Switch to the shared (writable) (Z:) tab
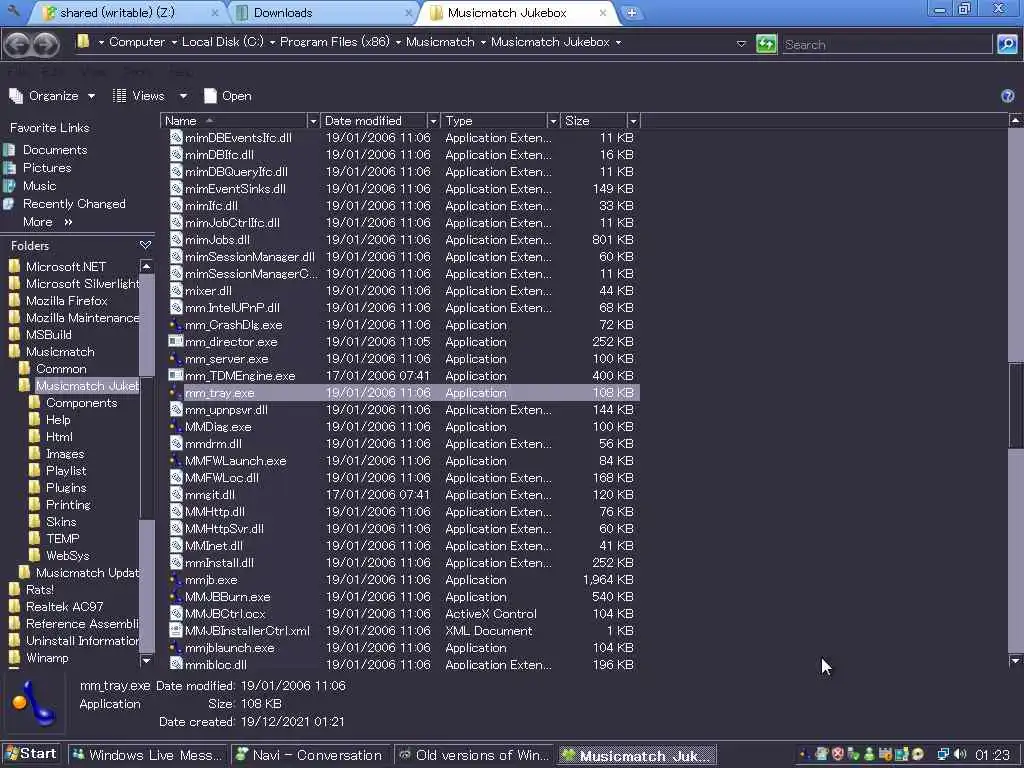Viewport: 1024px width, 768px height. click(x=129, y=12)
